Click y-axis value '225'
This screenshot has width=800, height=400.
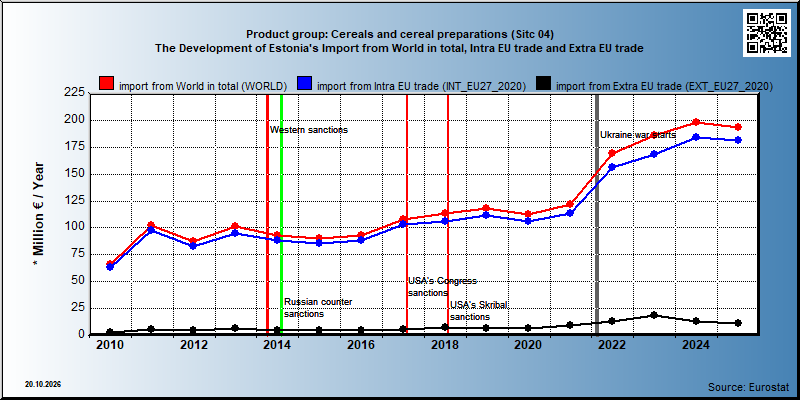click(73, 93)
